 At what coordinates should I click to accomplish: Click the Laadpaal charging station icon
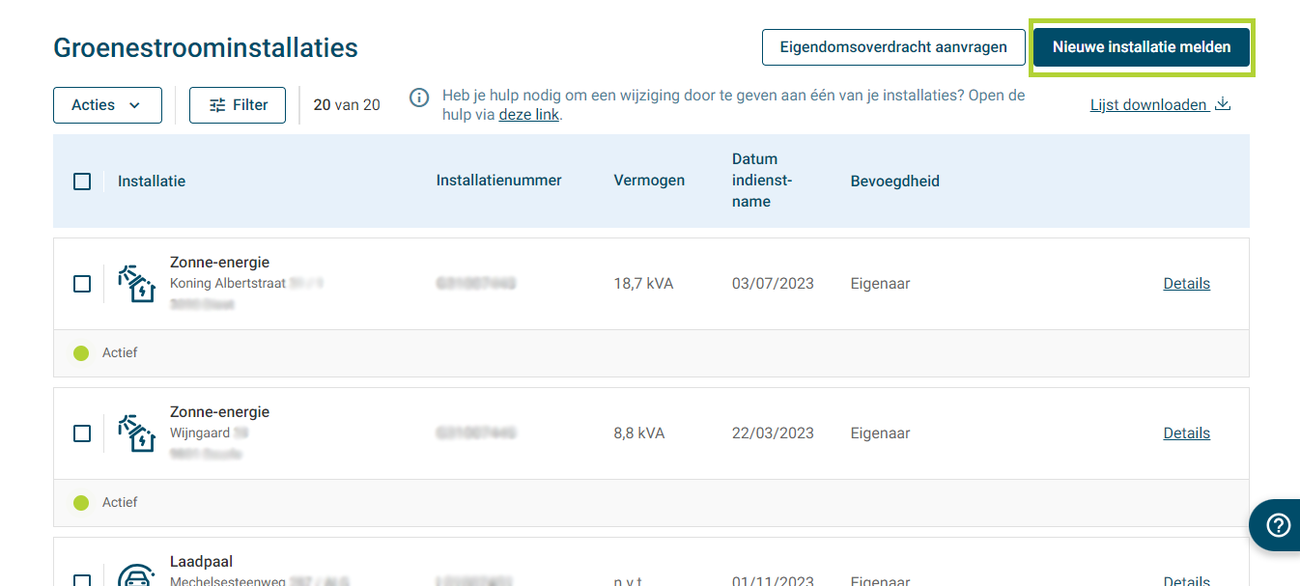coord(137,576)
